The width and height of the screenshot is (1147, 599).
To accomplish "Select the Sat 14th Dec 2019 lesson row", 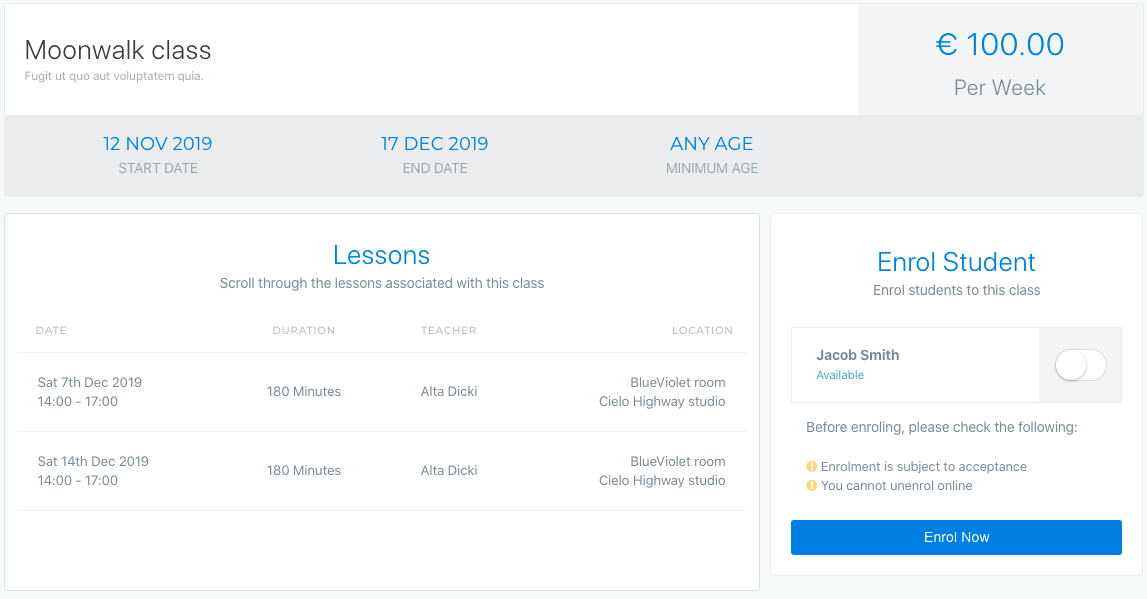I will point(382,471).
